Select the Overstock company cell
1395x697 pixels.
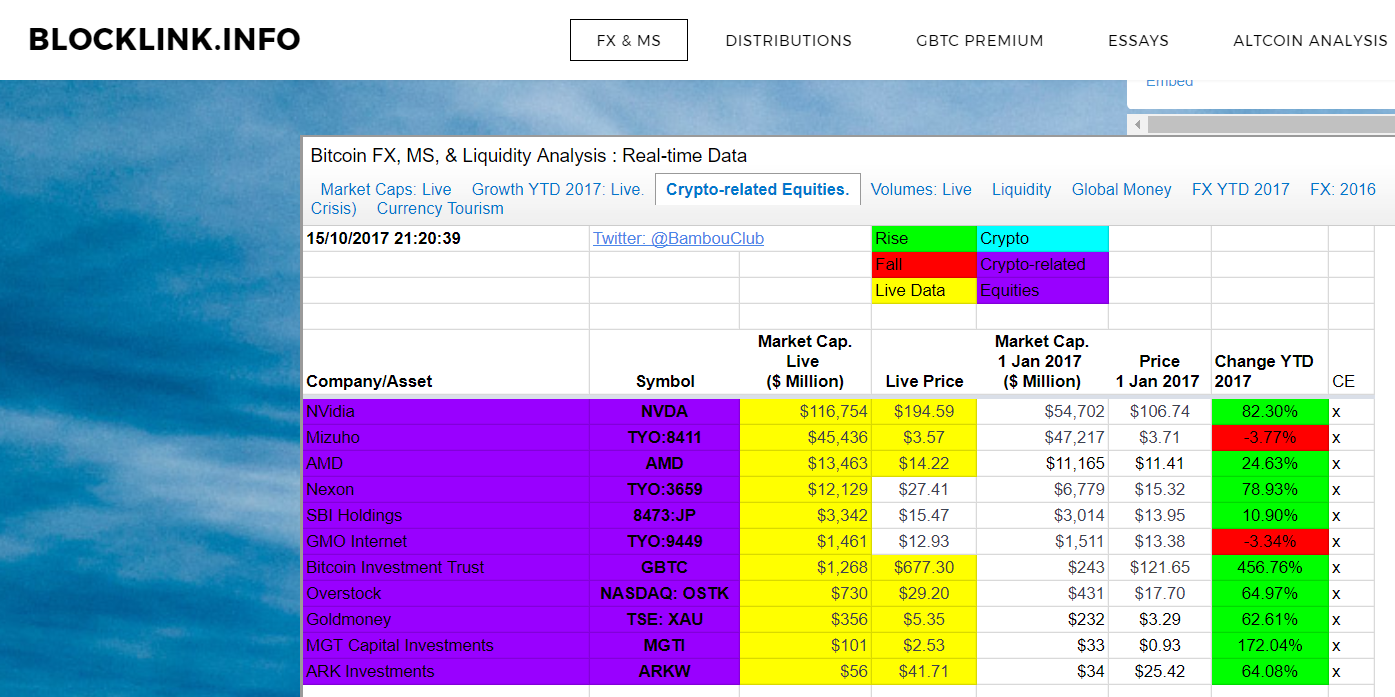tap(446, 593)
